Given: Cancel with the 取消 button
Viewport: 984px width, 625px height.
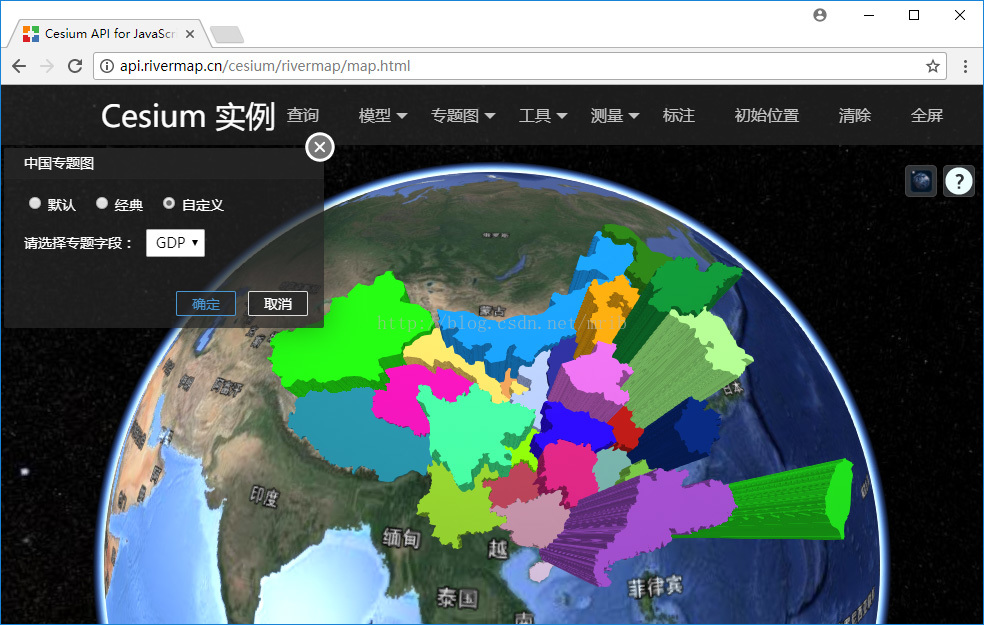Looking at the screenshot, I should click(x=278, y=304).
